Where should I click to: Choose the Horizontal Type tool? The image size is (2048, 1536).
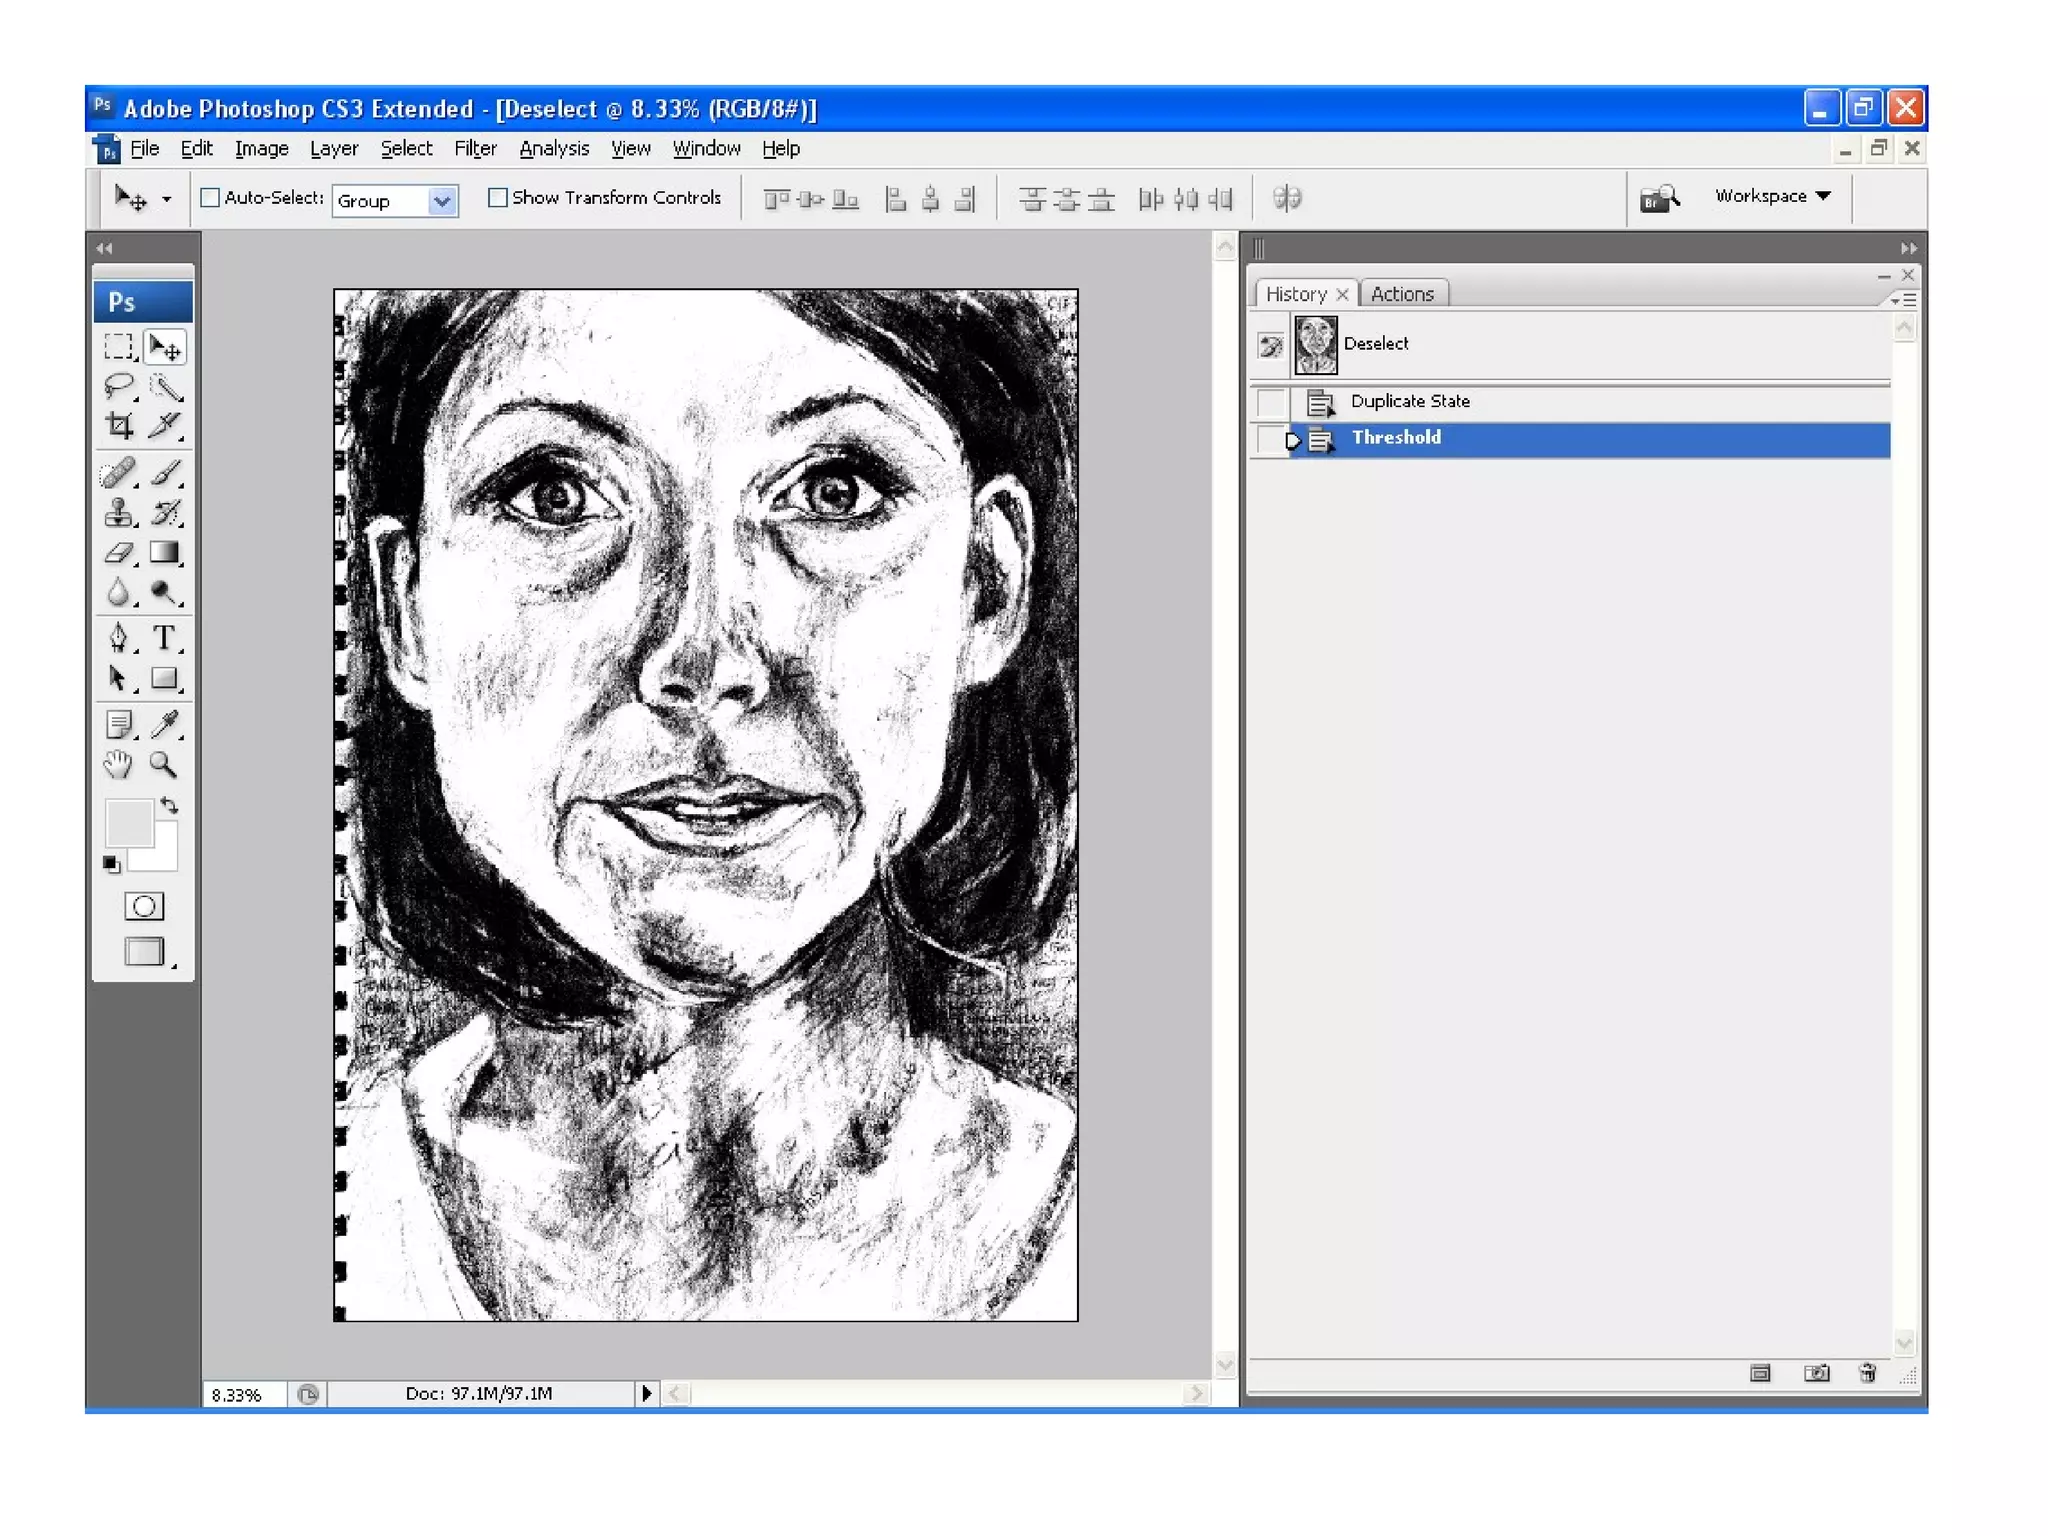coord(164,638)
